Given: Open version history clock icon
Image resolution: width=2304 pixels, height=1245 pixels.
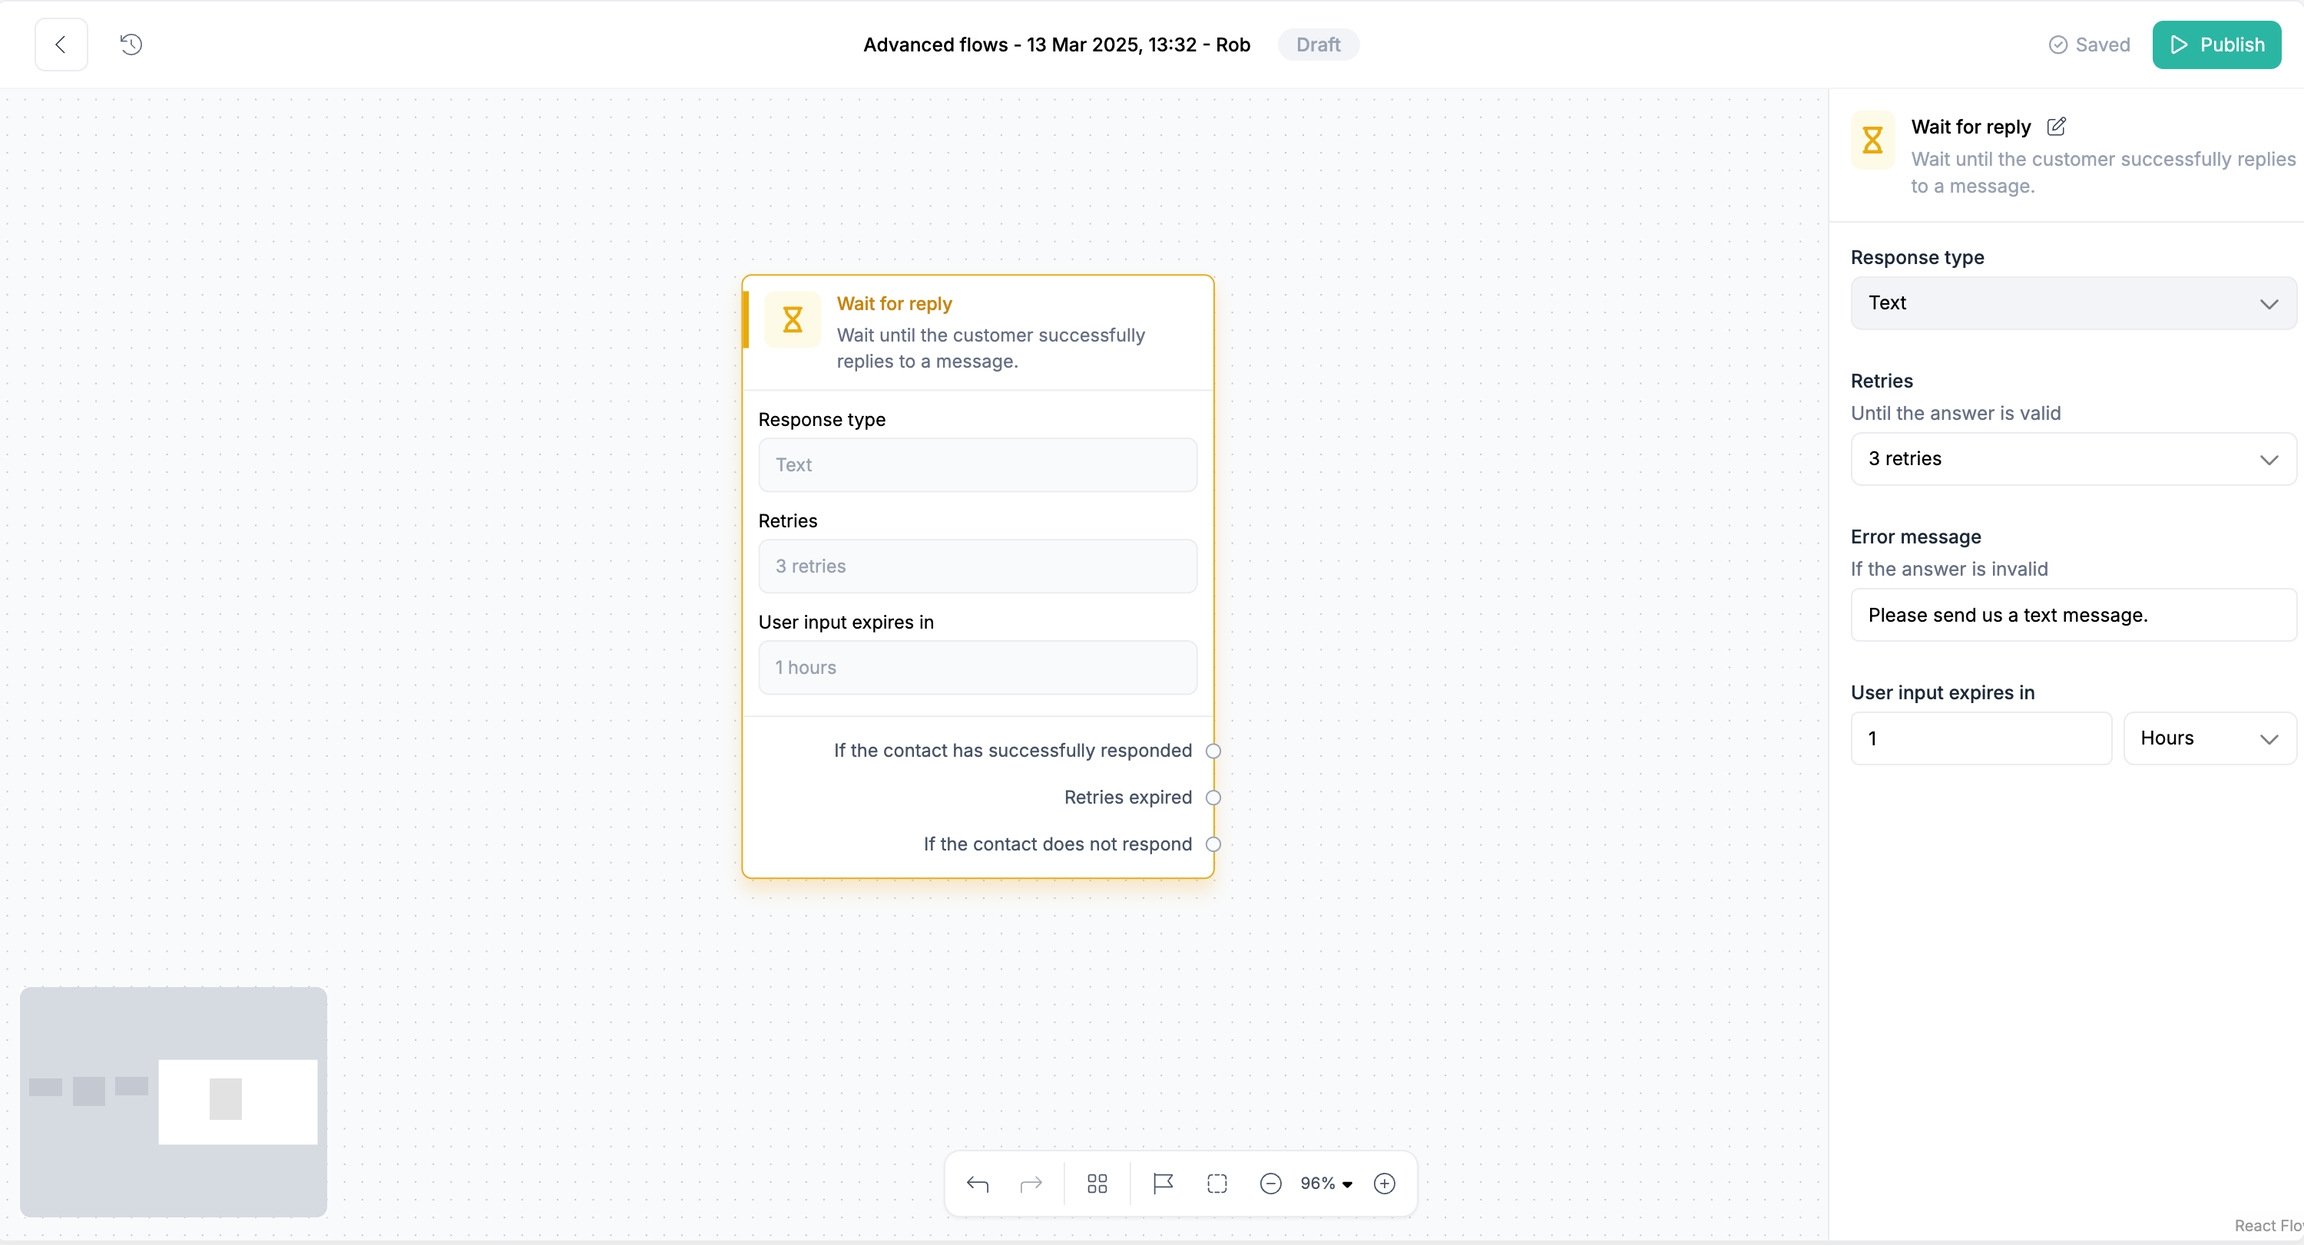Looking at the screenshot, I should (x=131, y=44).
